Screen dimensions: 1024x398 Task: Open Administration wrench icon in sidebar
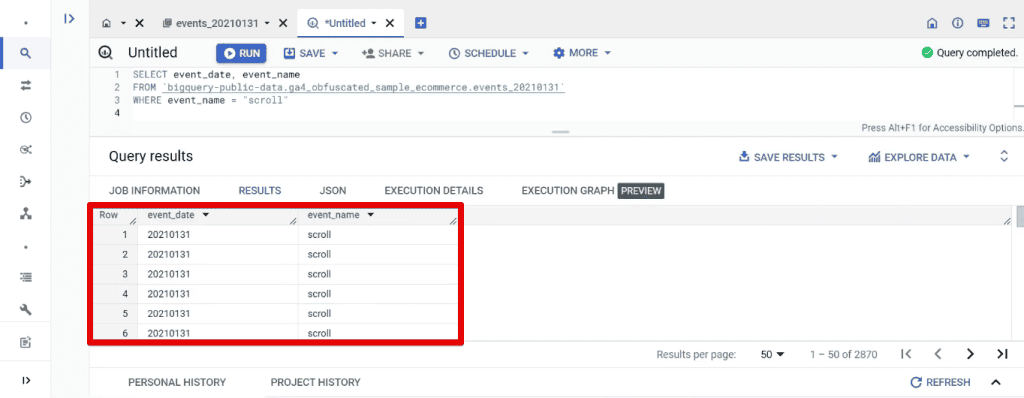coord(25,310)
